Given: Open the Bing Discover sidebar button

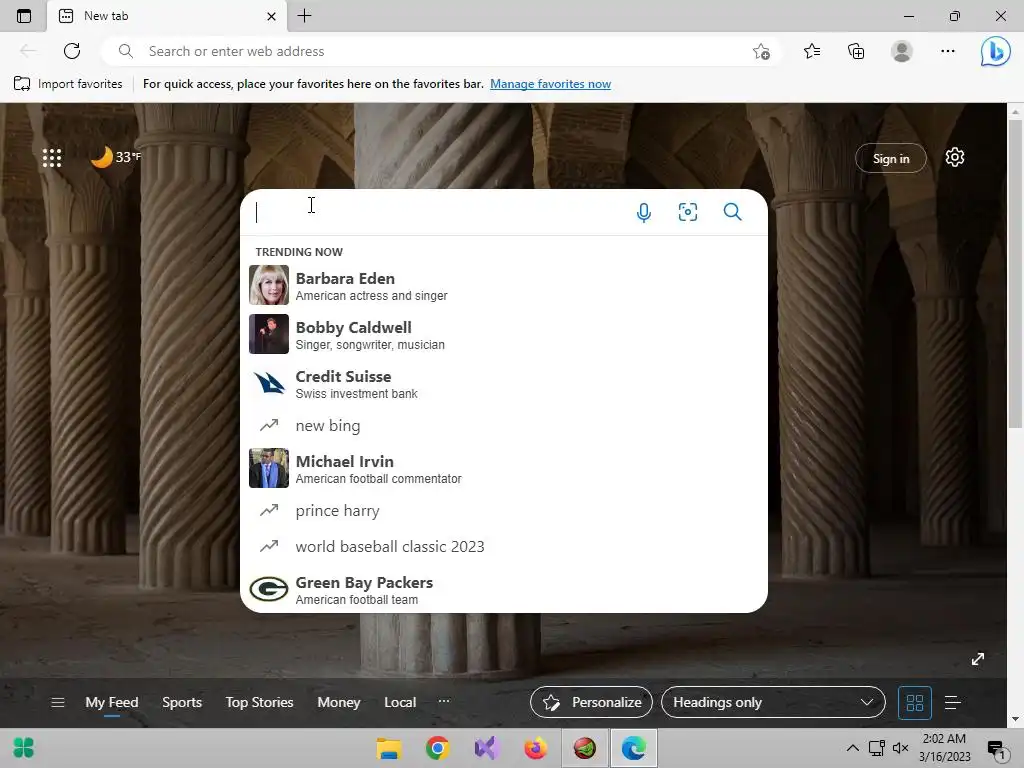Looking at the screenshot, I should [995, 51].
